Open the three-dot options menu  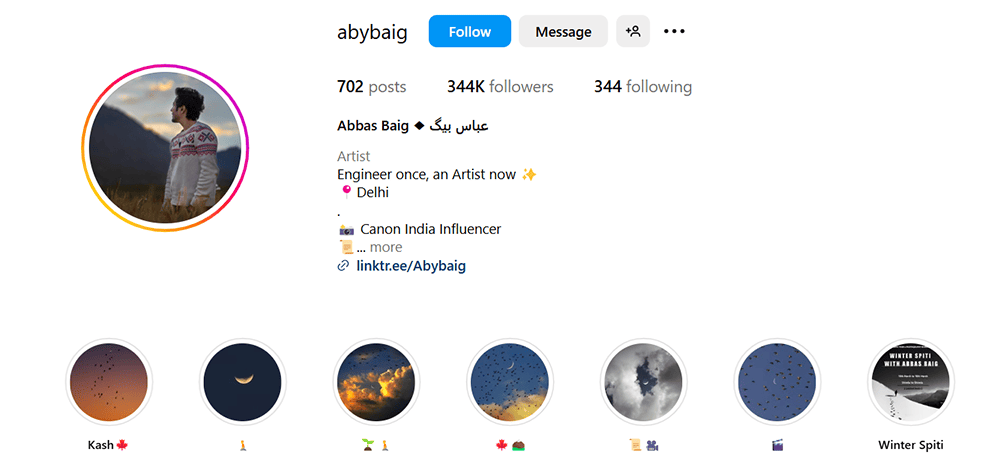(x=674, y=31)
